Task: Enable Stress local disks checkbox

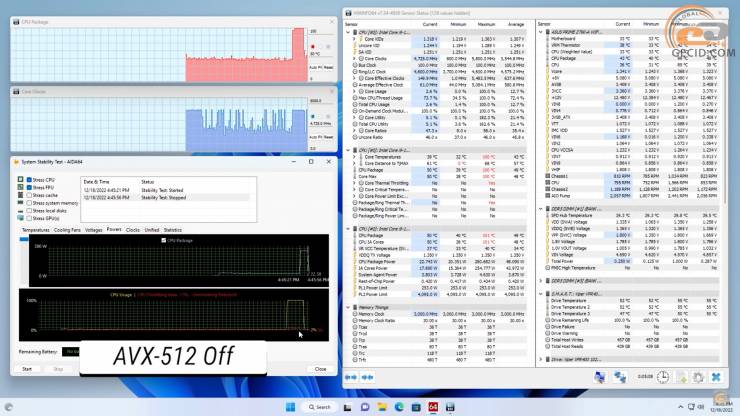Action: point(29,211)
